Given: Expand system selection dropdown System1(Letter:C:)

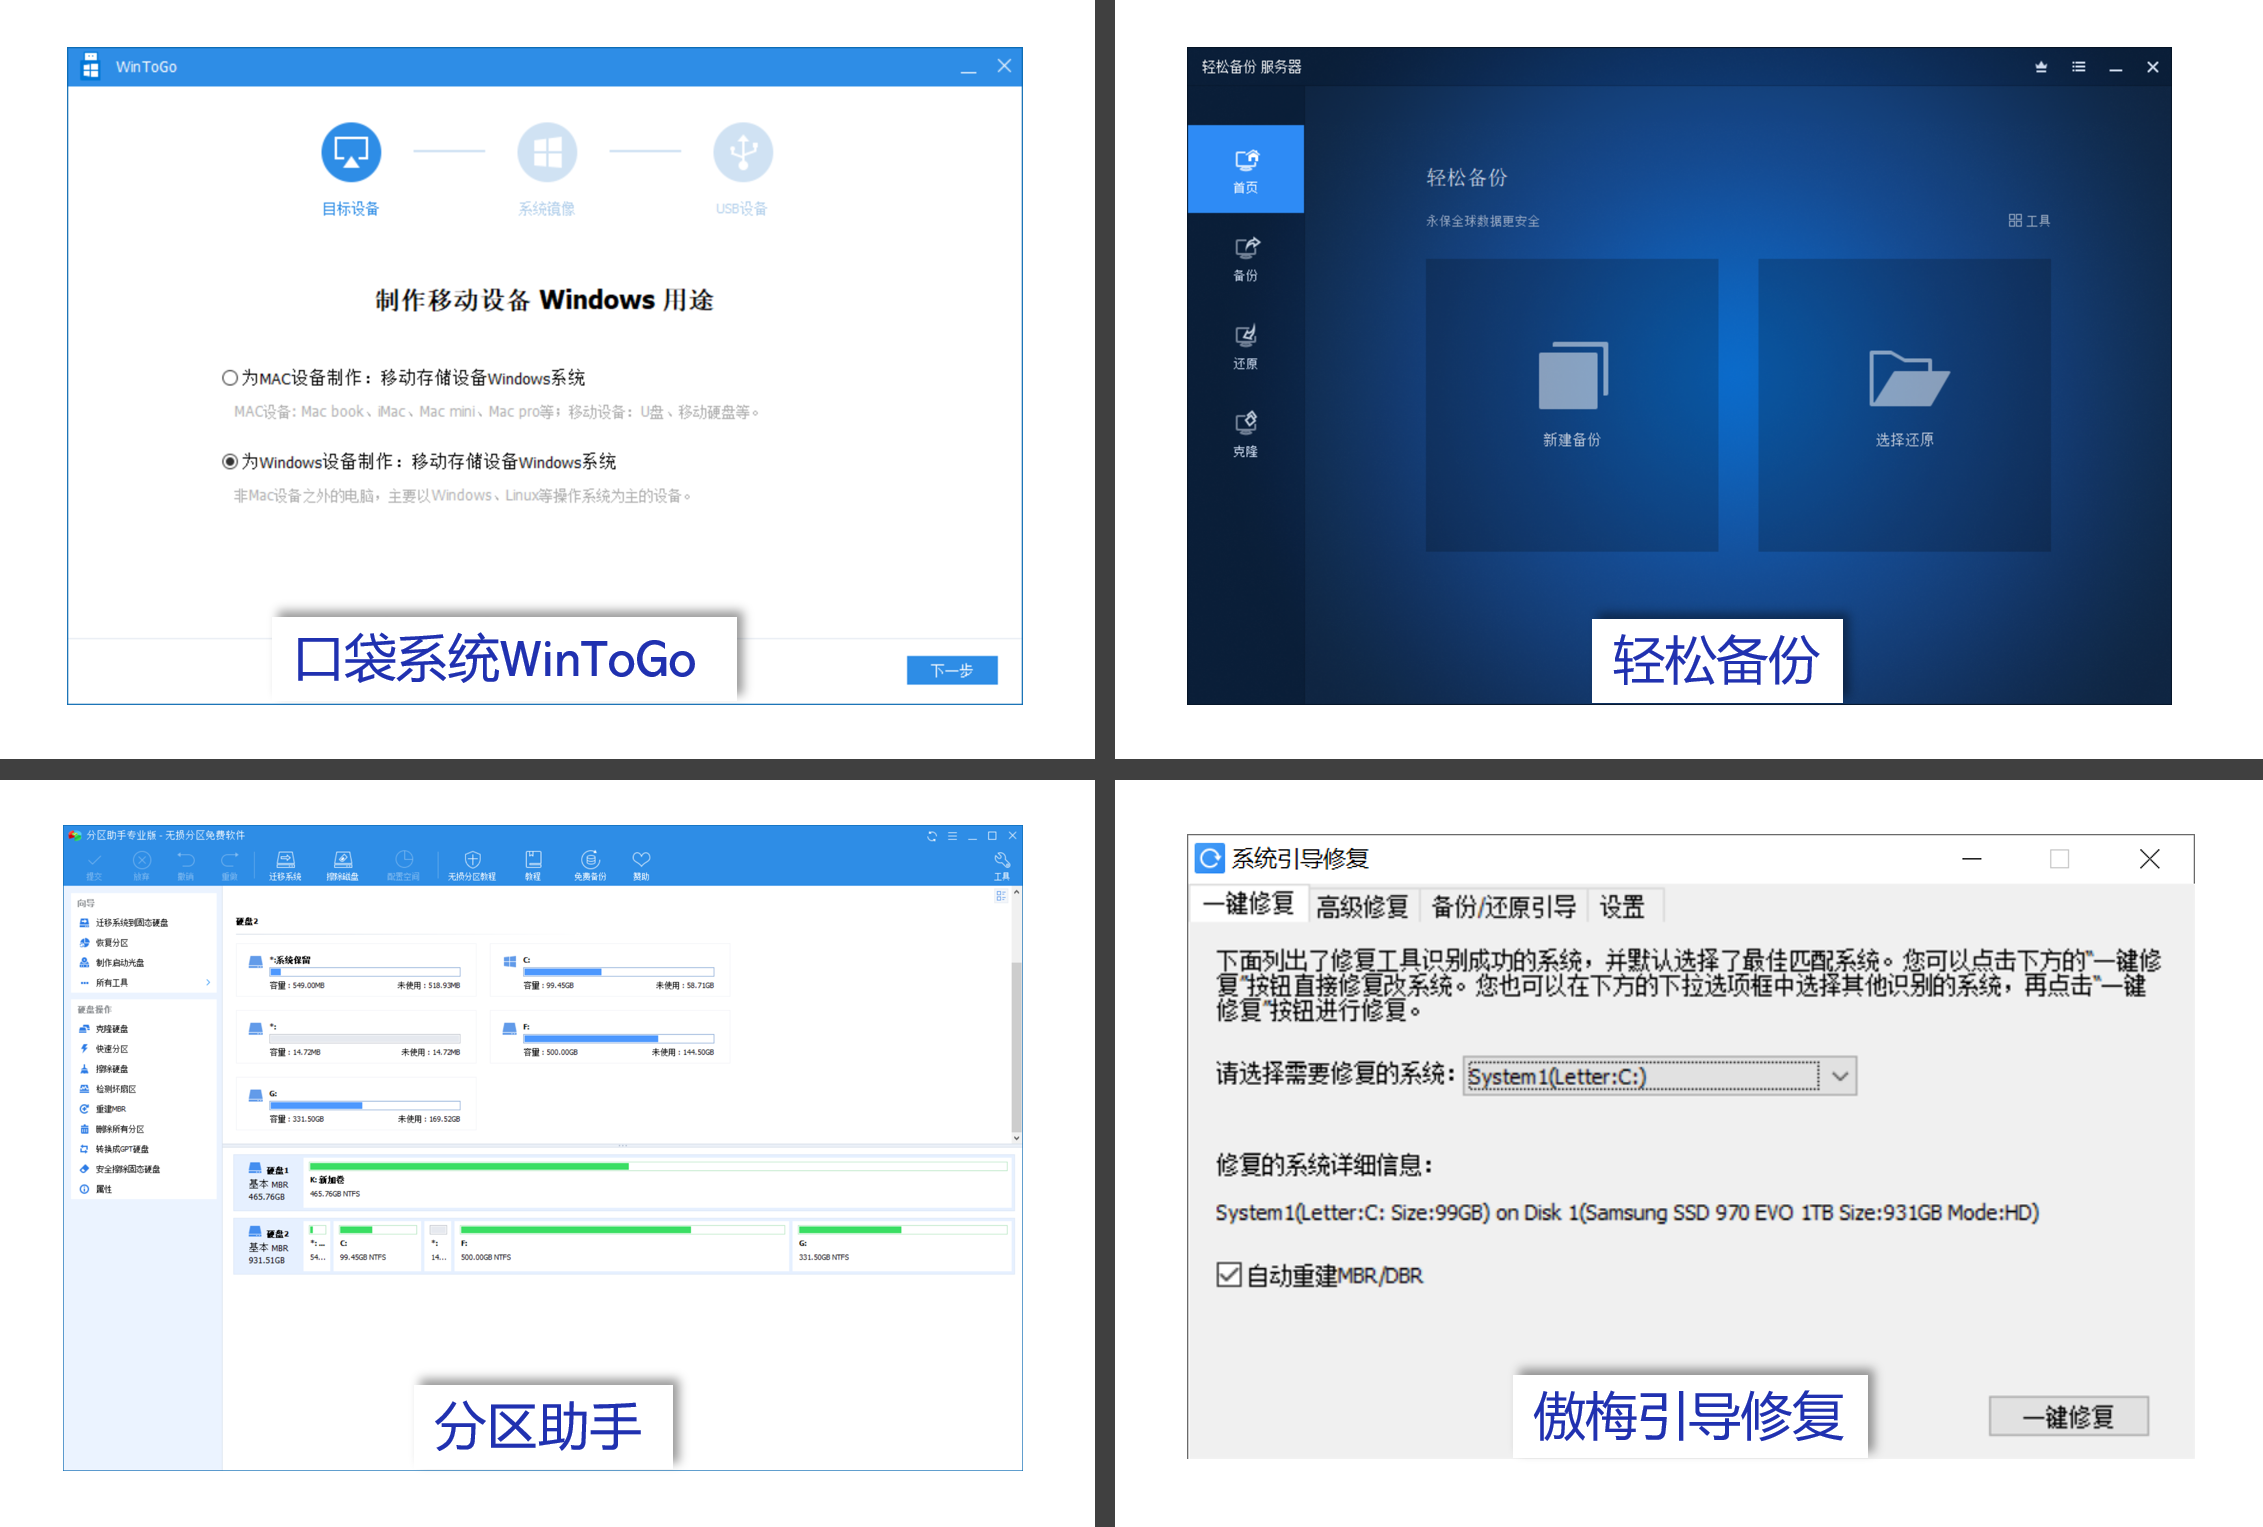Looking at the screenshot, I should point(1660,1076).
